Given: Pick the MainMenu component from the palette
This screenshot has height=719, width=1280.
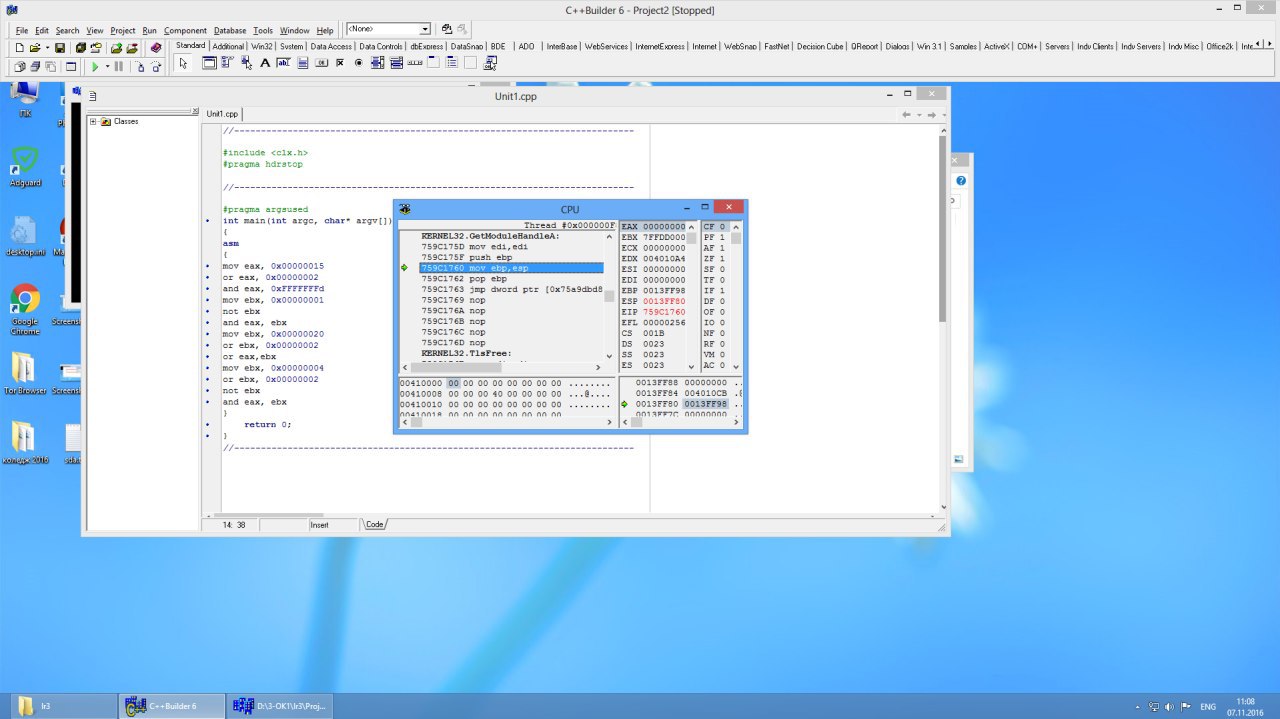Looking at the screenshot, I should click(226, 63).
